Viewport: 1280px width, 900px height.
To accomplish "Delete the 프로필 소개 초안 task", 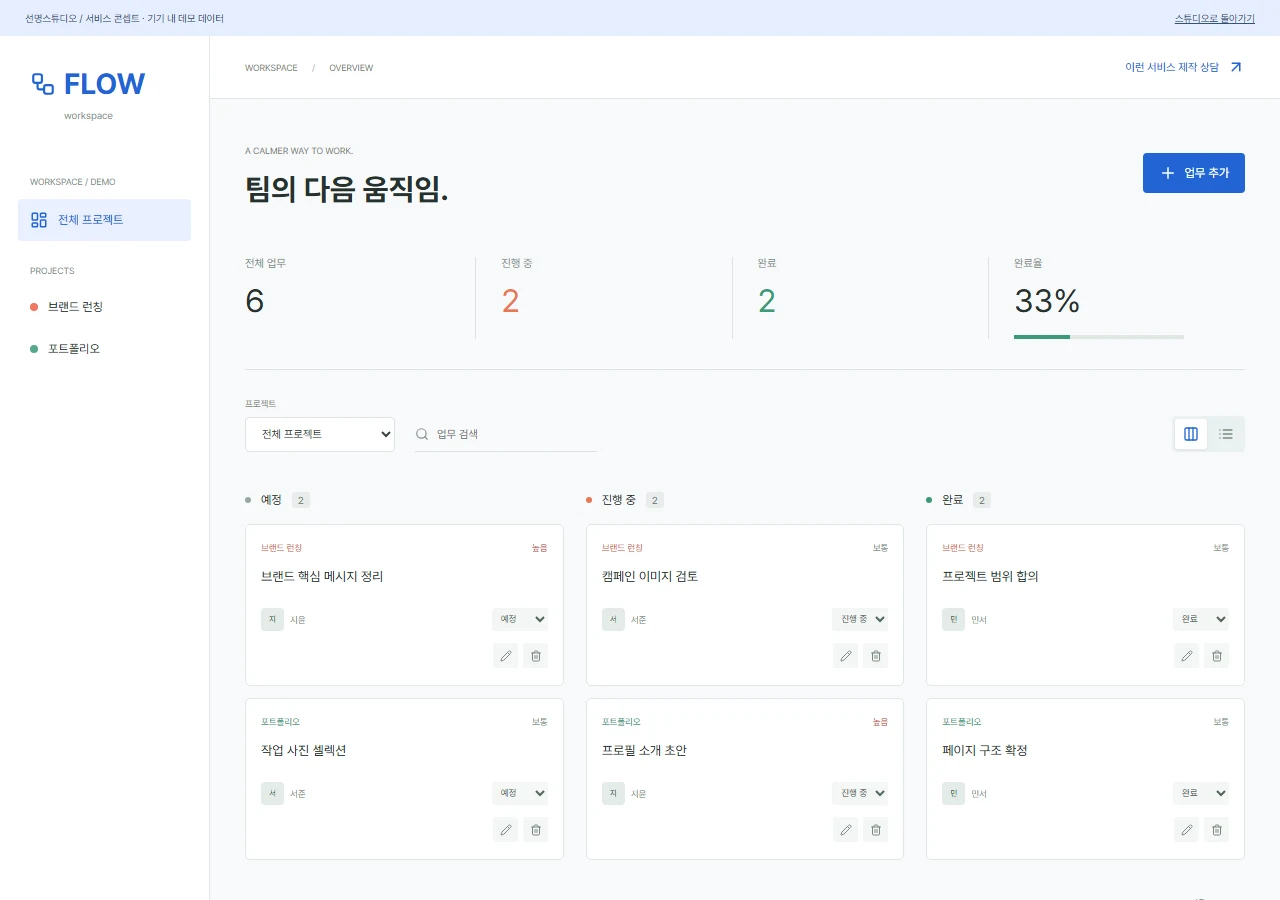I will coord(876,830).
